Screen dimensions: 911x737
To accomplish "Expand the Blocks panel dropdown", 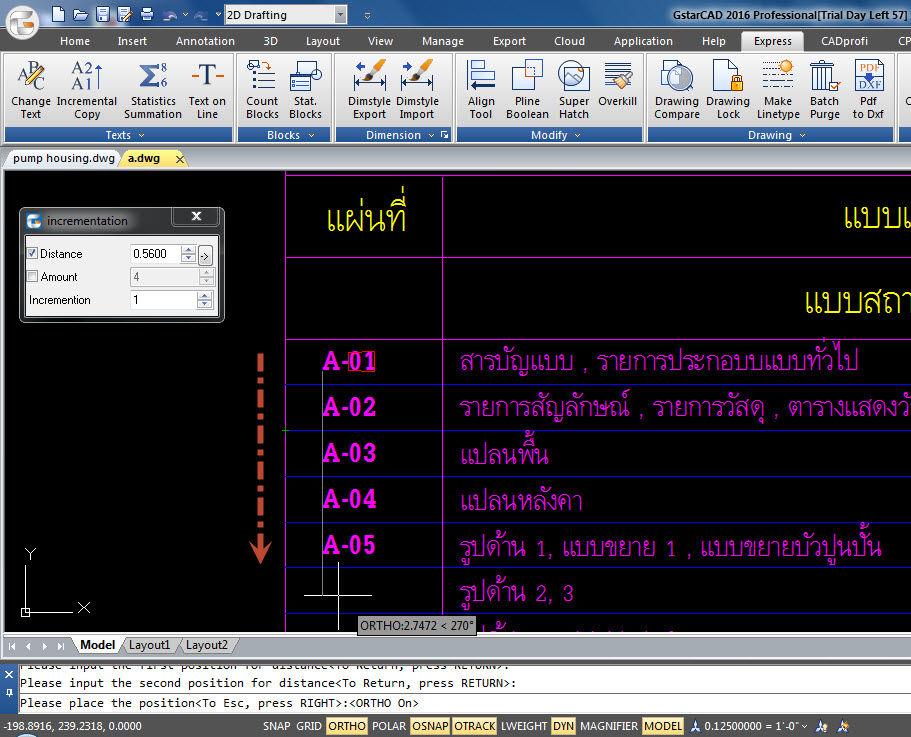I will point(311,135).
